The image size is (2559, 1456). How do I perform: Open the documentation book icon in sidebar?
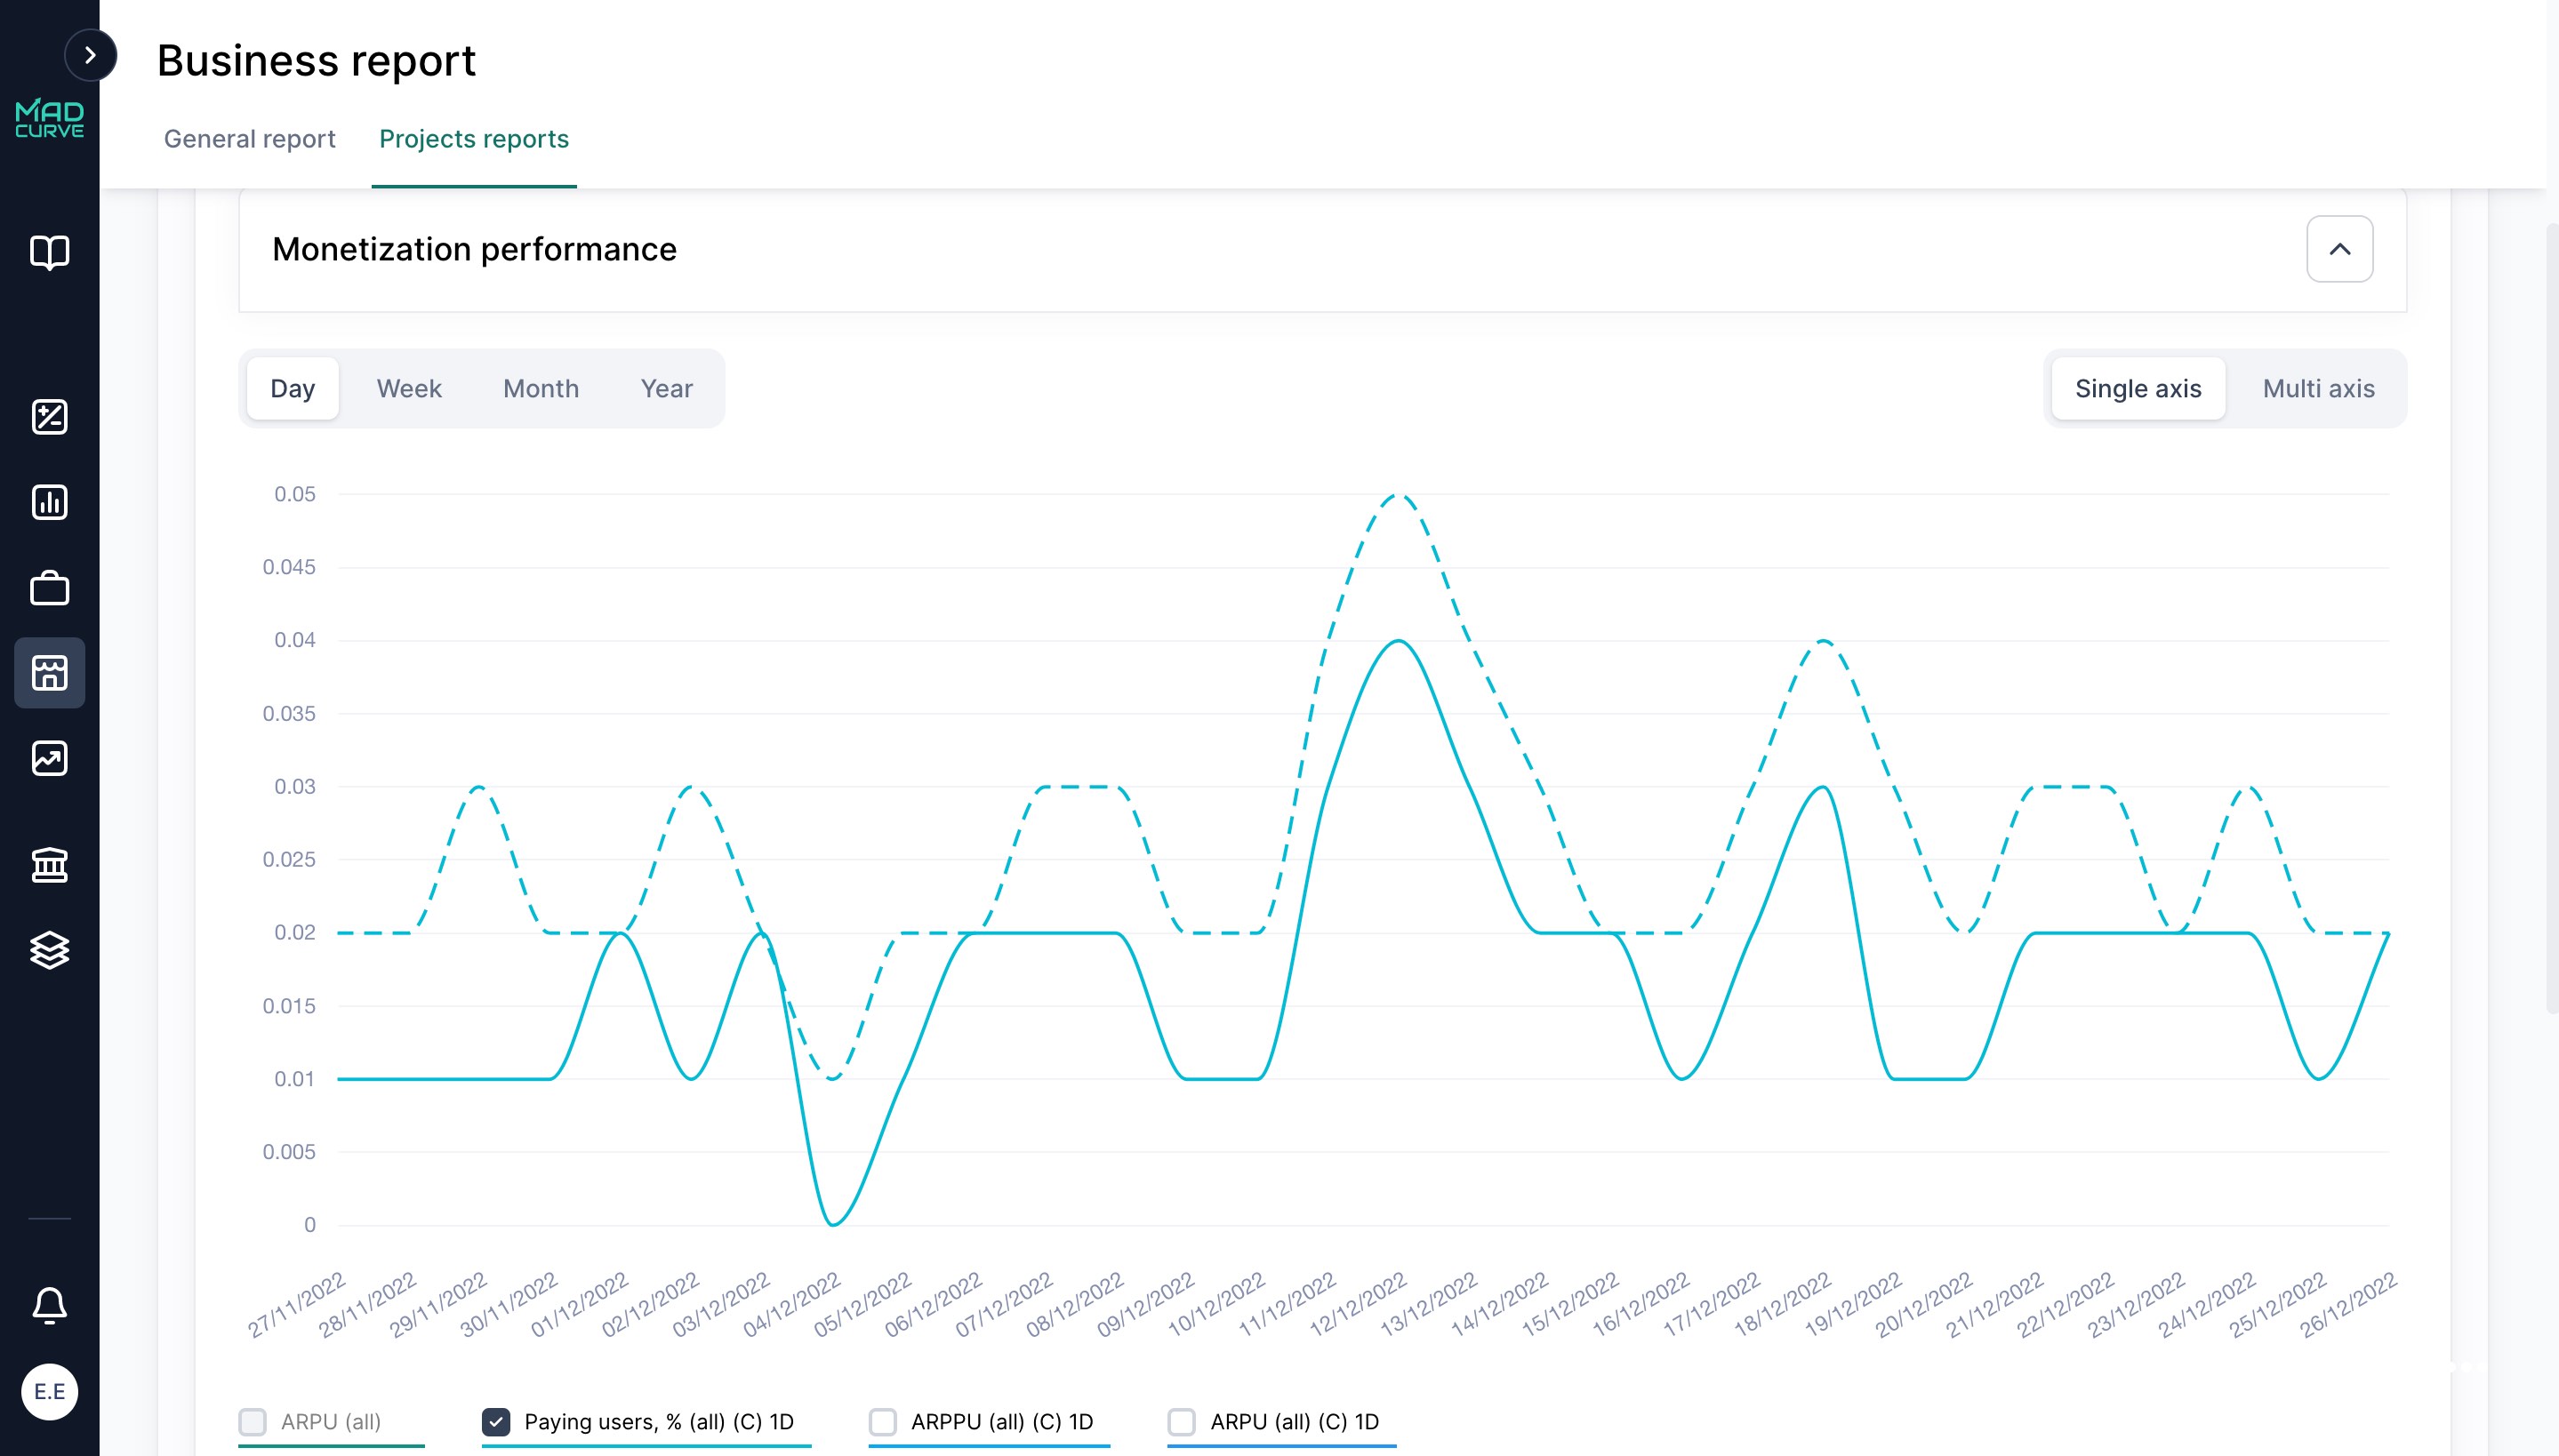point(49,253)
